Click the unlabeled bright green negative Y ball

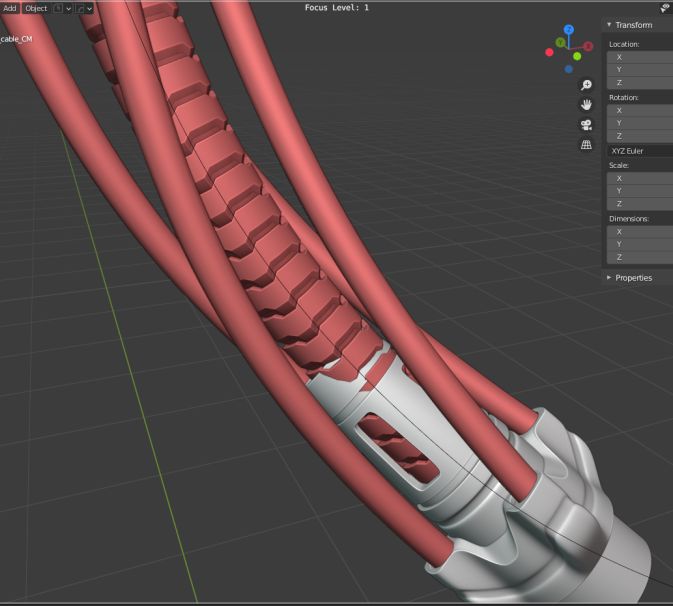click(577, 56)
